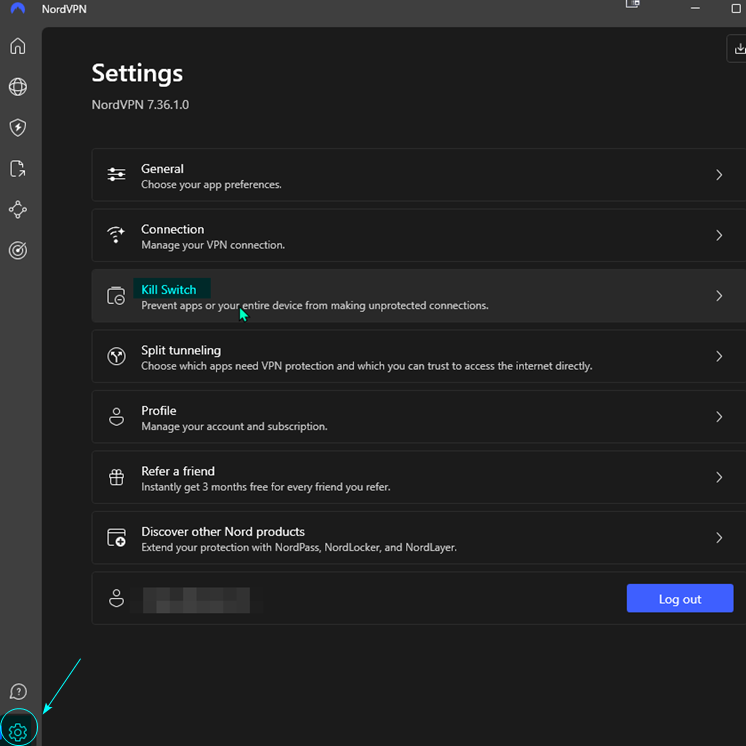Click the gift icon beside Refer a friend
This screenshot has height=746, width=746.
116,477
